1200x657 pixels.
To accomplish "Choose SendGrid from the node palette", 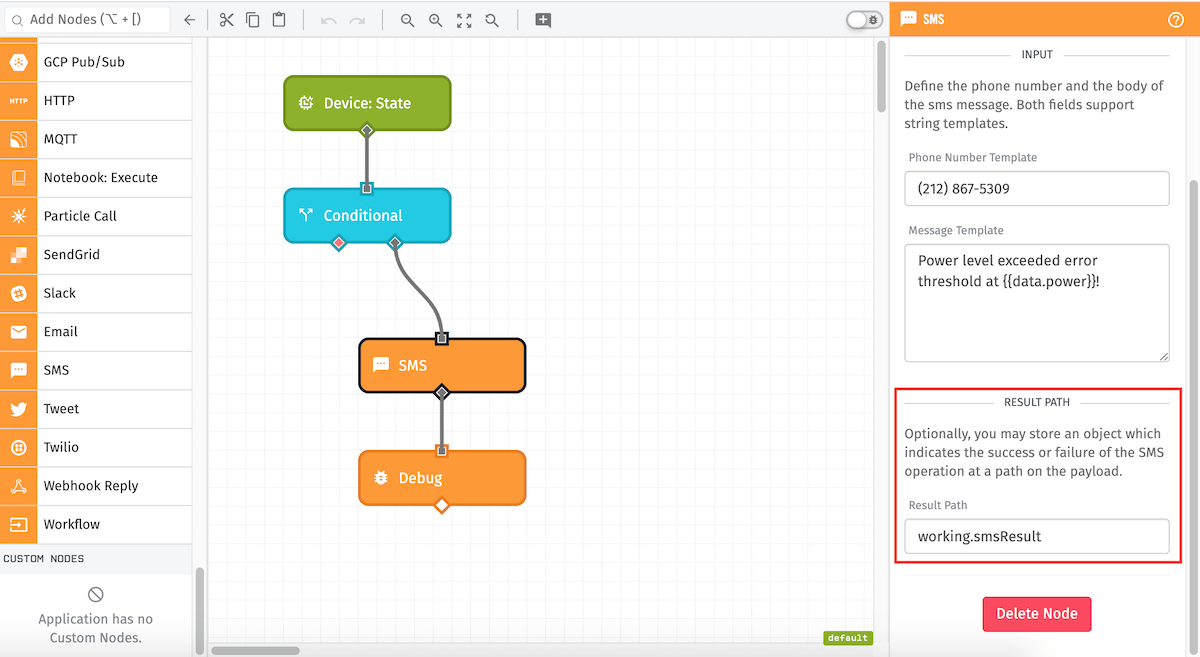I will pos(96,255).
